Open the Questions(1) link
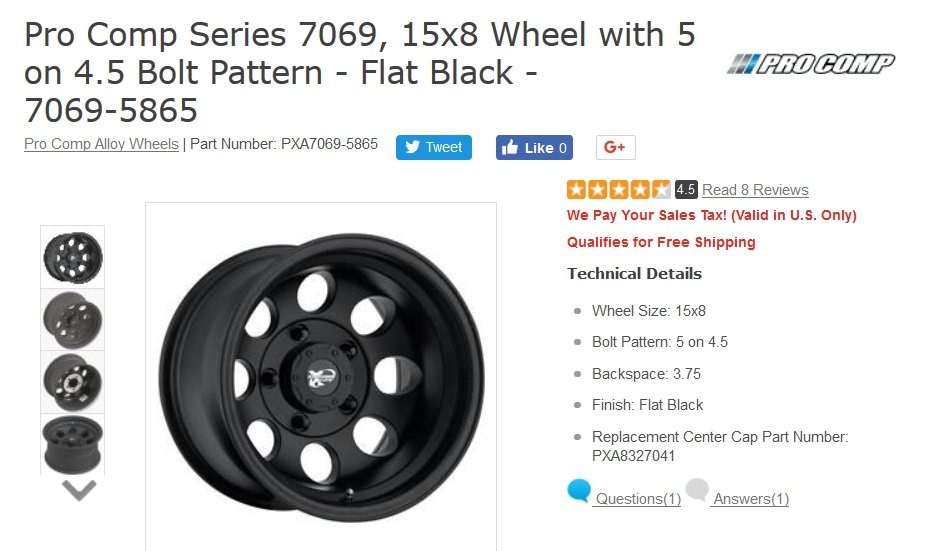This screenshot has width=927, height=551. pos(638,499)
